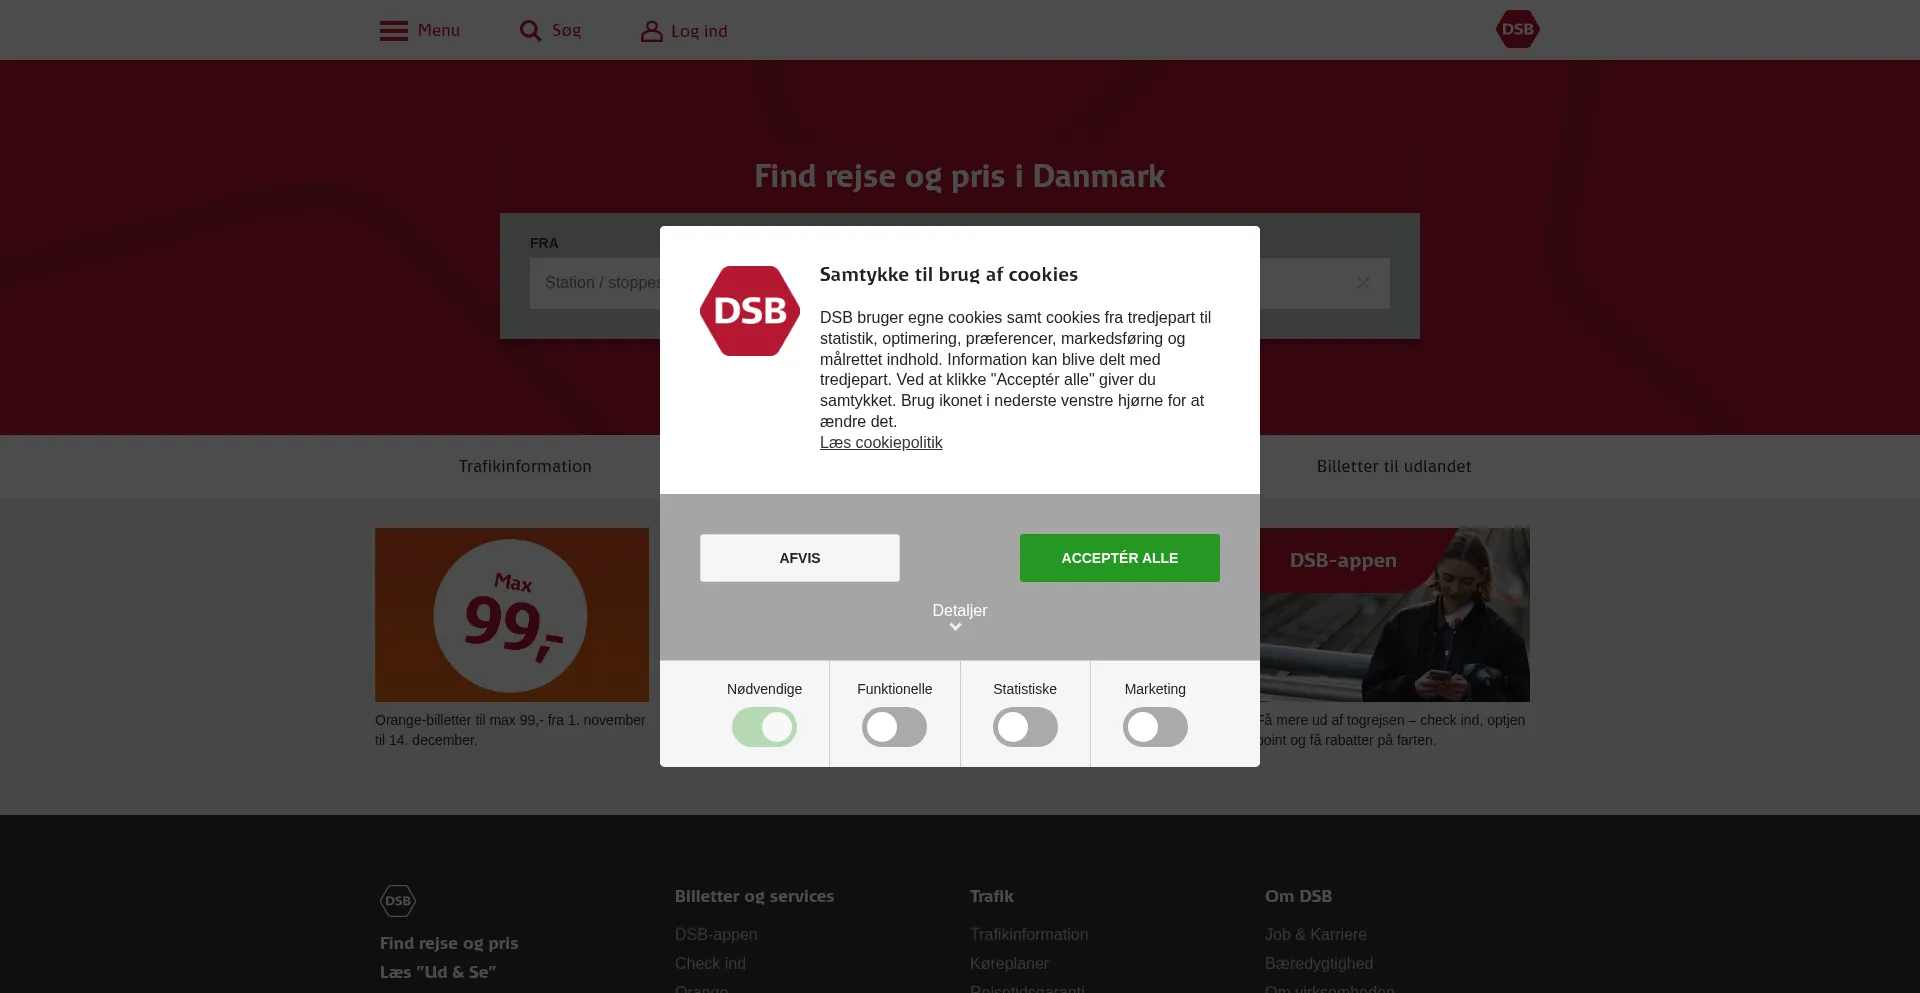The image size is (1920, 993).
Task: Click the DSB outline logo in footer
Action: coord(398,901)
